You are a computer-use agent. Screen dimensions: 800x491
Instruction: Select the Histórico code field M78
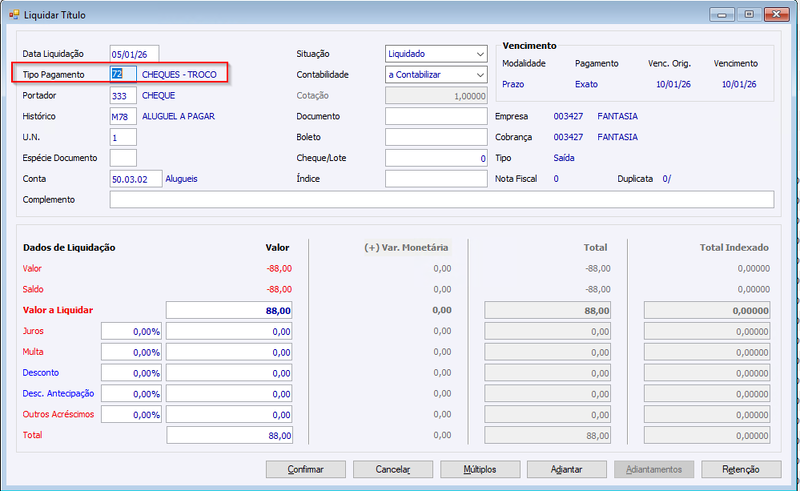[123, 116]
